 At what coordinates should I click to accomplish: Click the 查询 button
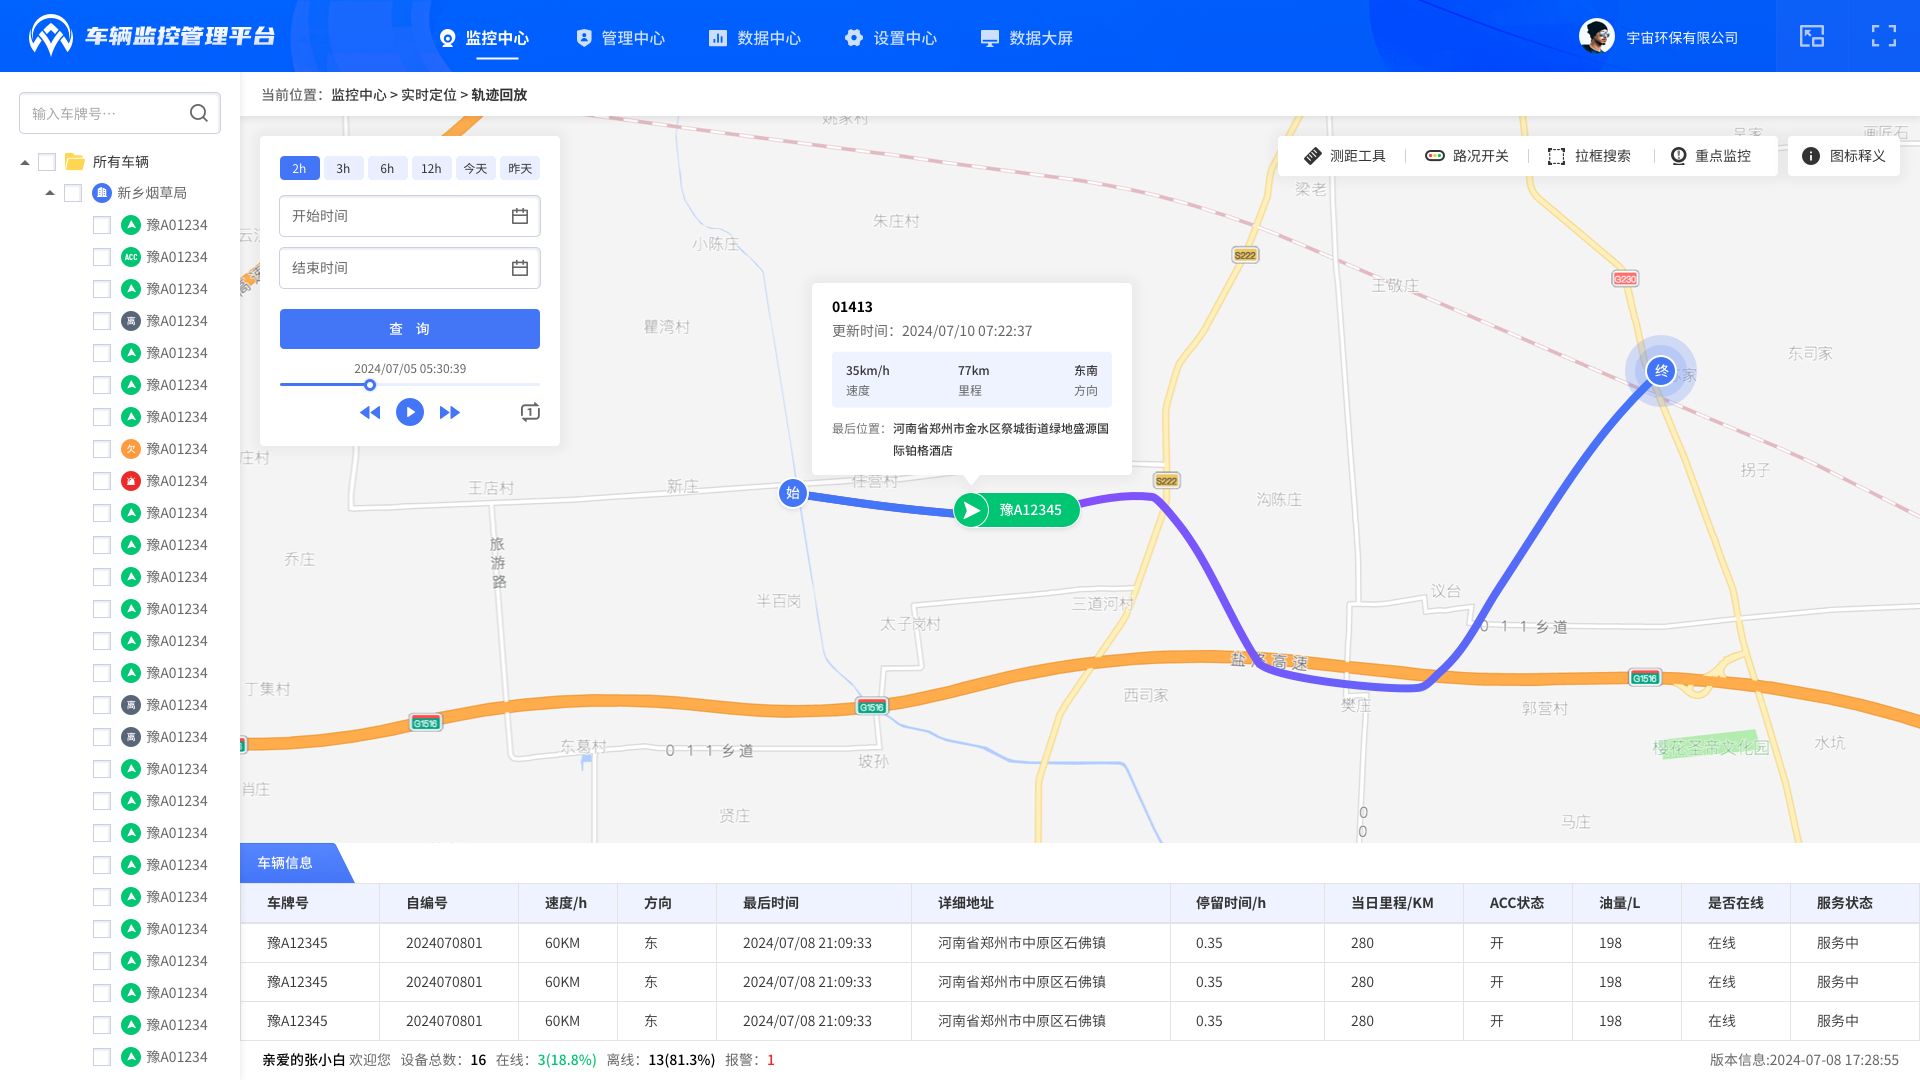(410, 329)
